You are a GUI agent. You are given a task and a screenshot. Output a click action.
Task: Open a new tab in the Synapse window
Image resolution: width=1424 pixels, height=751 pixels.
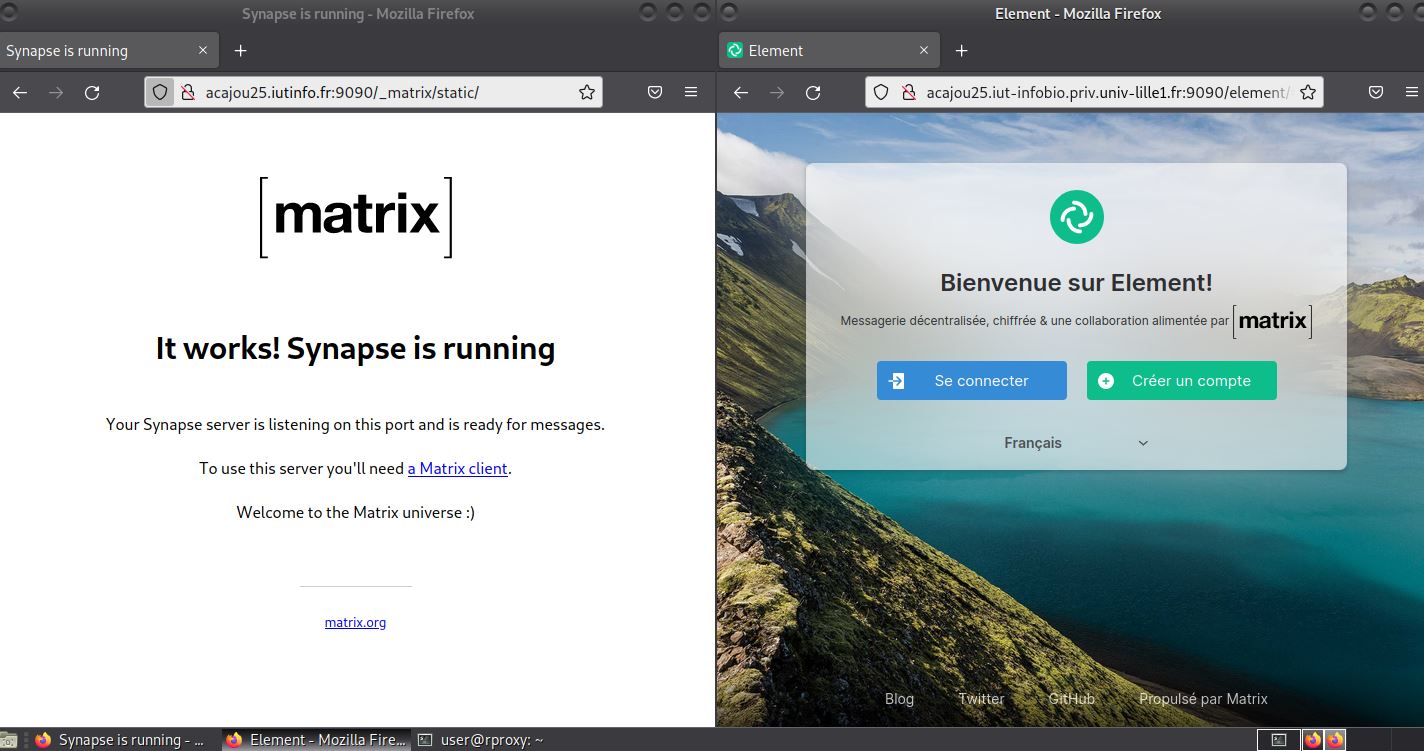tap(240, 50)
